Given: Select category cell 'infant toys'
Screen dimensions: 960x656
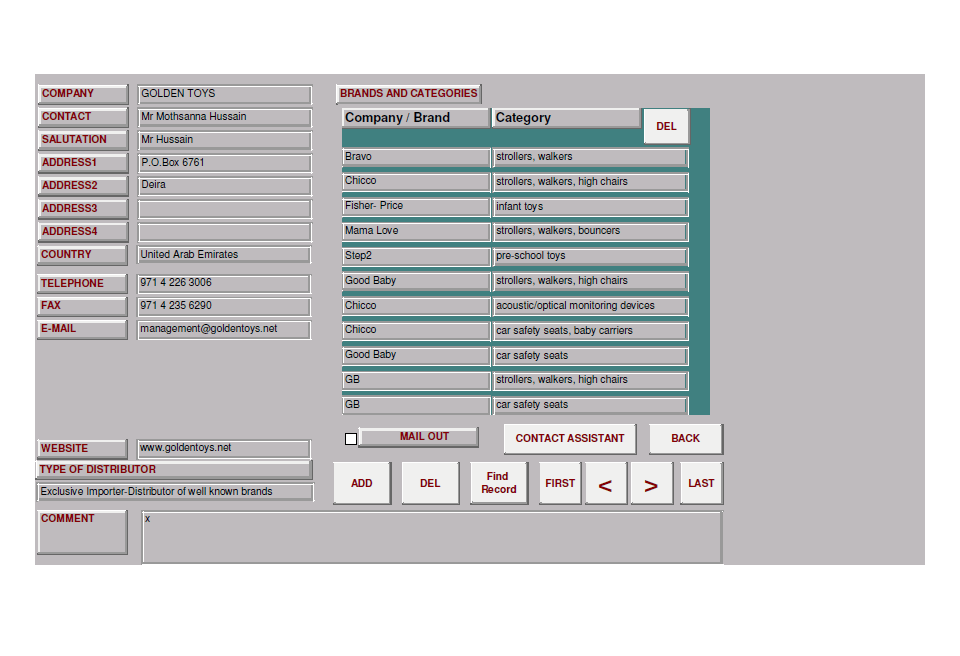Looking at the screenshot, I should click(x=591, y=207).
